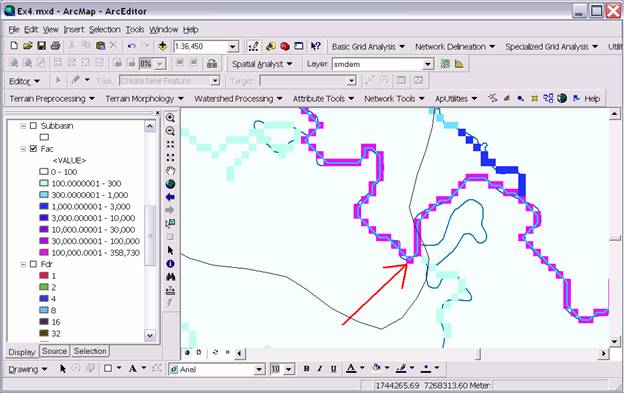This screenshot has width=624, height=393.
Task: Go back to previous extent arrow
Action: click(170, 197)
